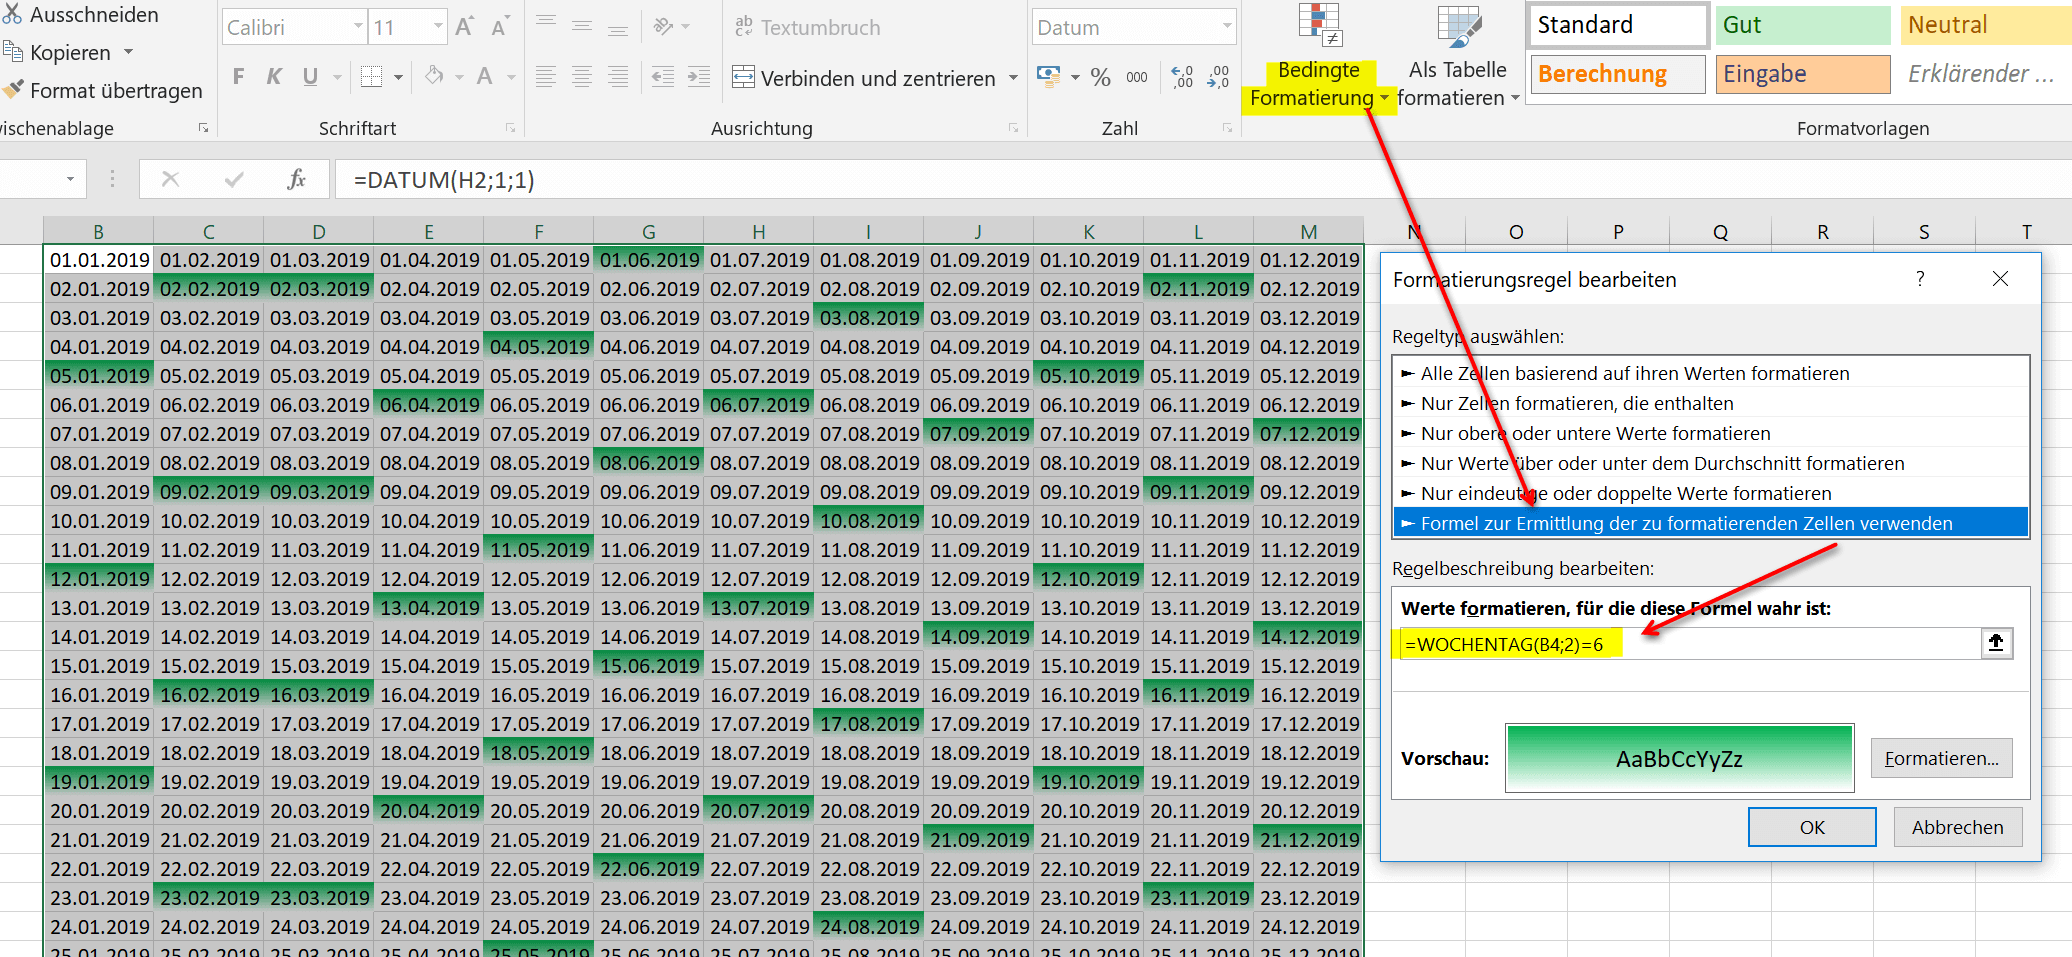Open the Schriftart dialog launcher

click(510, 128)
